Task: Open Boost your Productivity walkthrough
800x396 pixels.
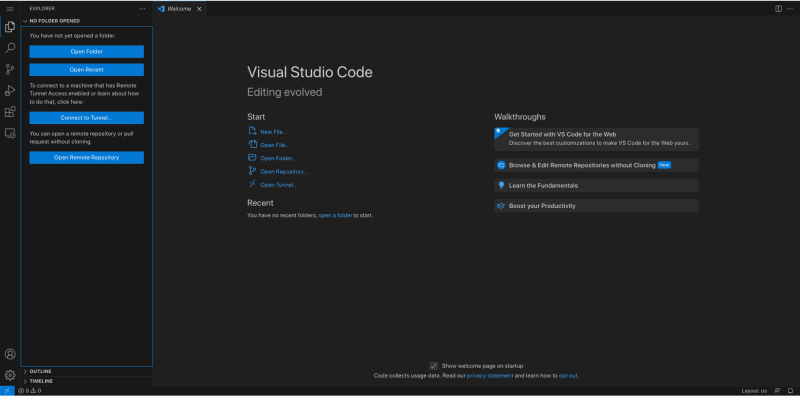Action: click(x=596, y=206)
